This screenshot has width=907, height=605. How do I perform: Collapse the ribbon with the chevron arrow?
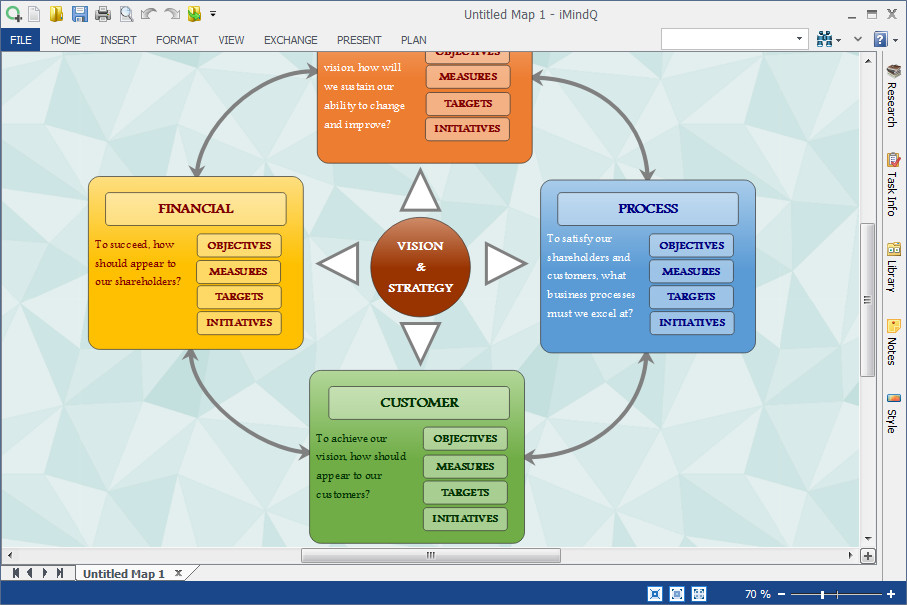pyautogui.click(x=858, y=39)
